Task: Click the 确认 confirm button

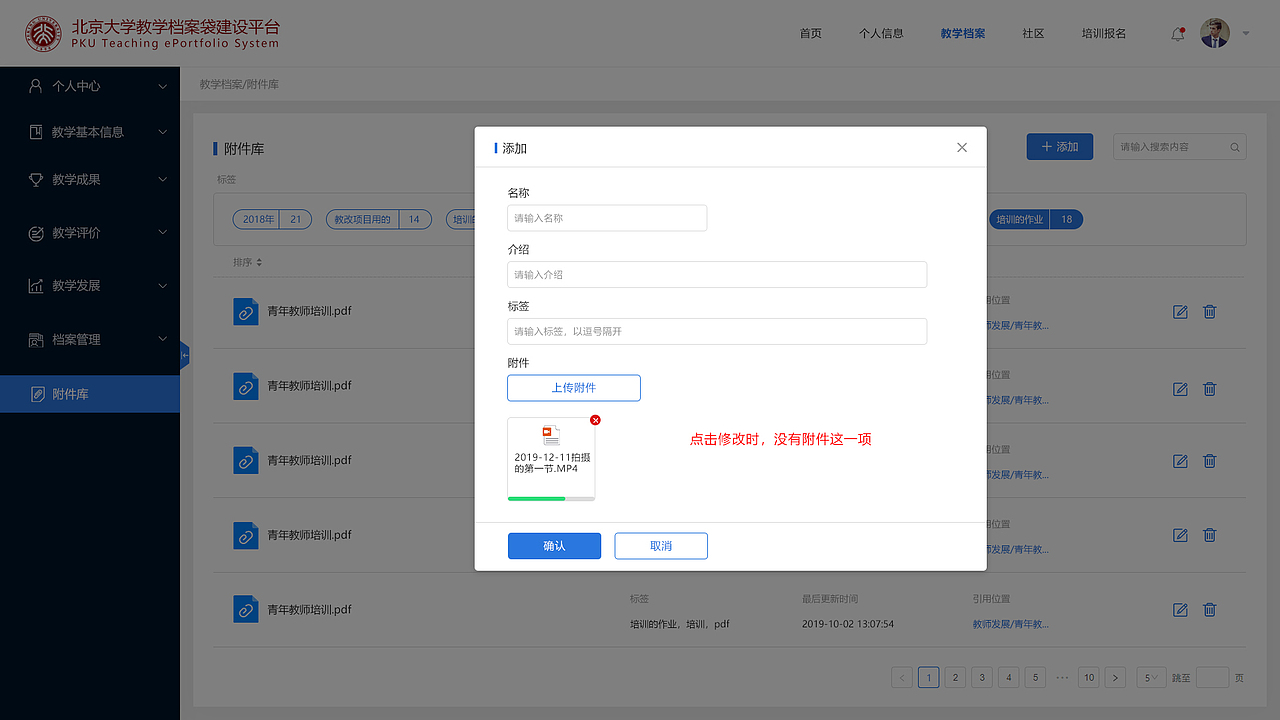Action: point(554,545)
